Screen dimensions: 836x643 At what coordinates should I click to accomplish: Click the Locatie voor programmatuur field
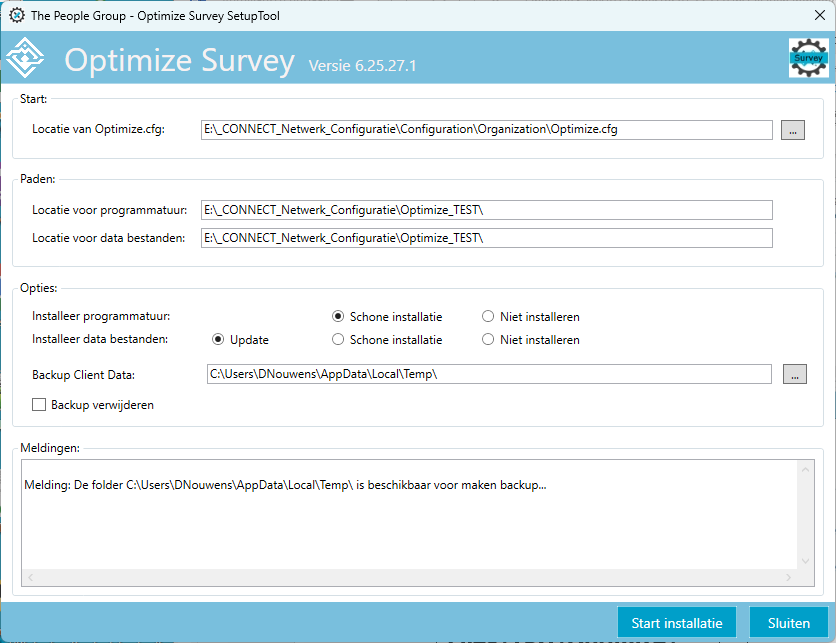(487, 210)
